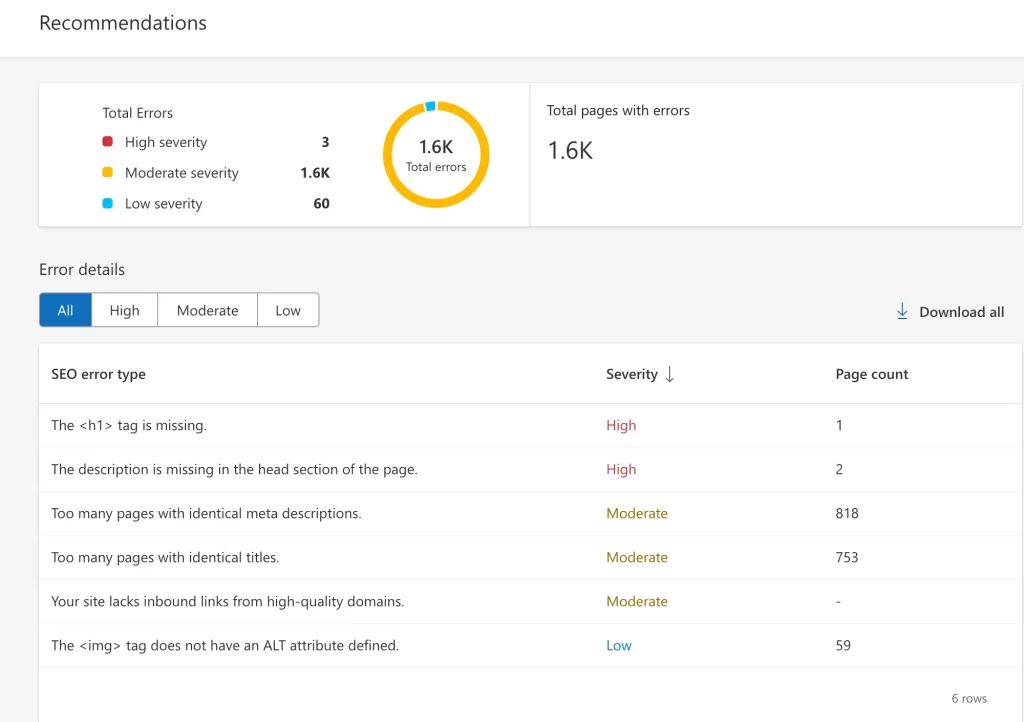Click page count 753

click(x=847, y=557)
